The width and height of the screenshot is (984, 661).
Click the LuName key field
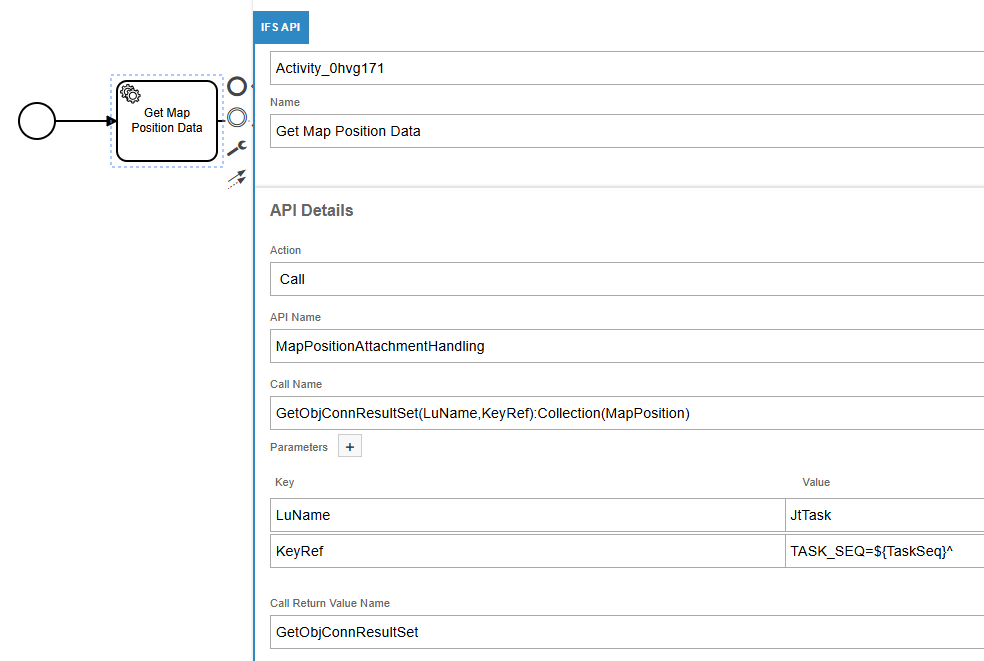(527, 515)
